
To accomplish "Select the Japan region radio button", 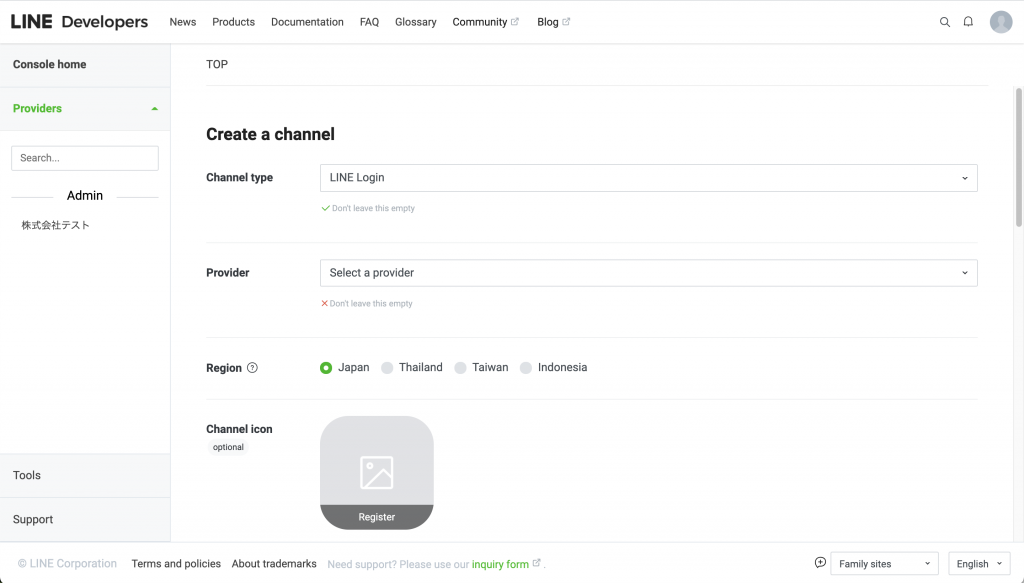I will (326, 368).
